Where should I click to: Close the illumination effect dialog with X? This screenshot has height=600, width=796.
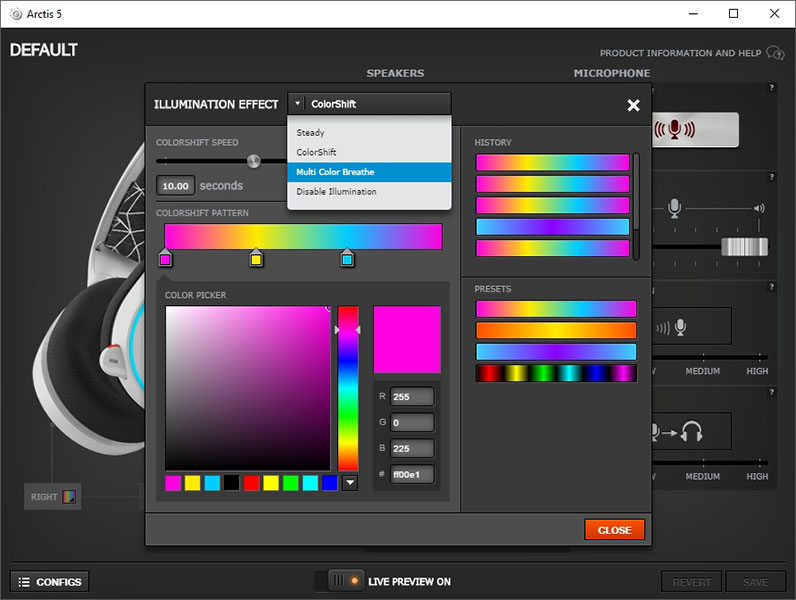point(633,105)
